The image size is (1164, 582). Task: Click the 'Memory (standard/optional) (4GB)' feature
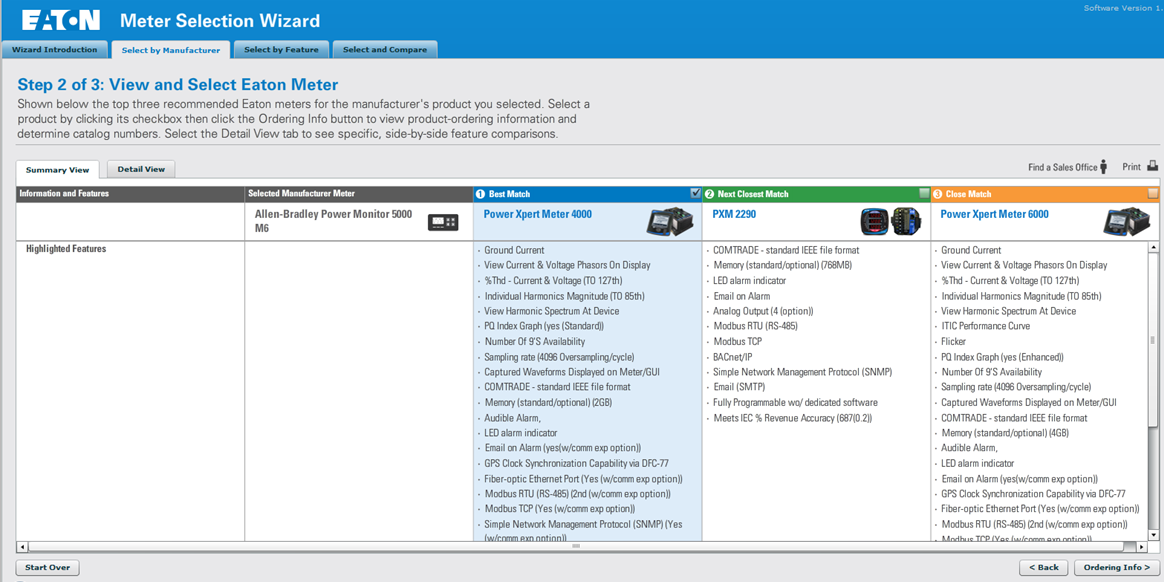pos(1005,433)
